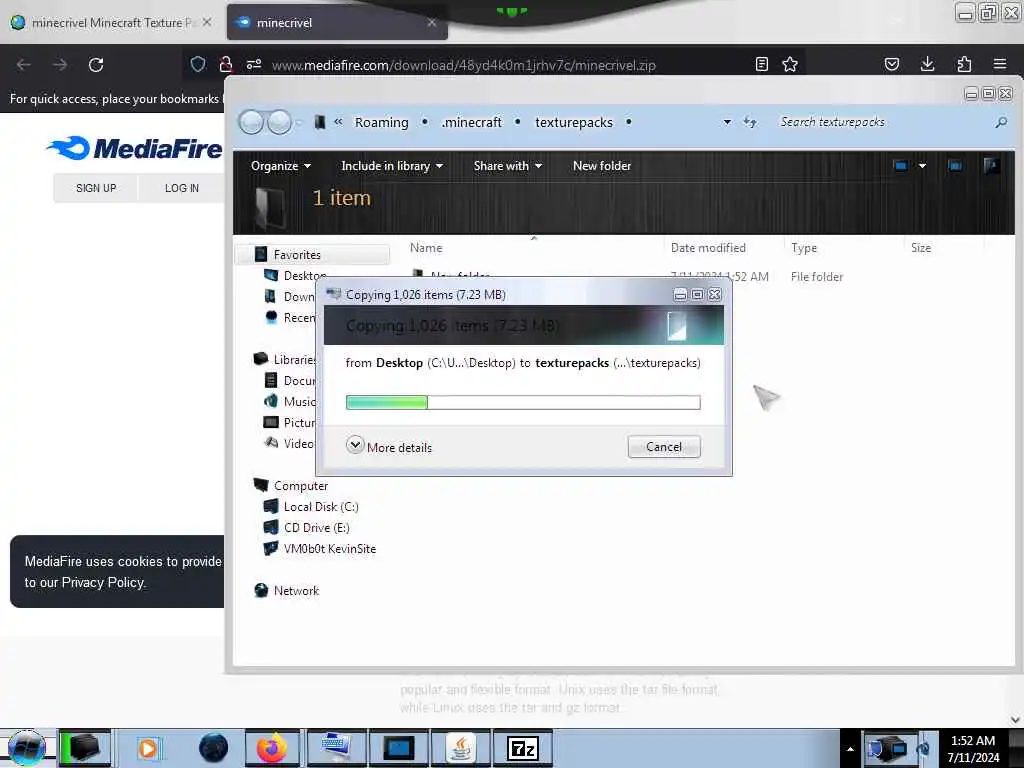Image resolution: width=1024 pixels, height=768 pixels.
Task: Open Firefox site permissions icon
Action: (x=254, y=64)
